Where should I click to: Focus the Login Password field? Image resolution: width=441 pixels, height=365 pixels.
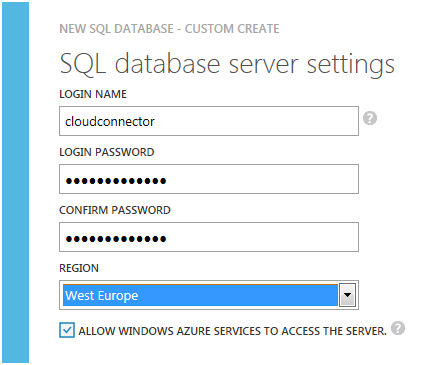click(x=209, y=179)
